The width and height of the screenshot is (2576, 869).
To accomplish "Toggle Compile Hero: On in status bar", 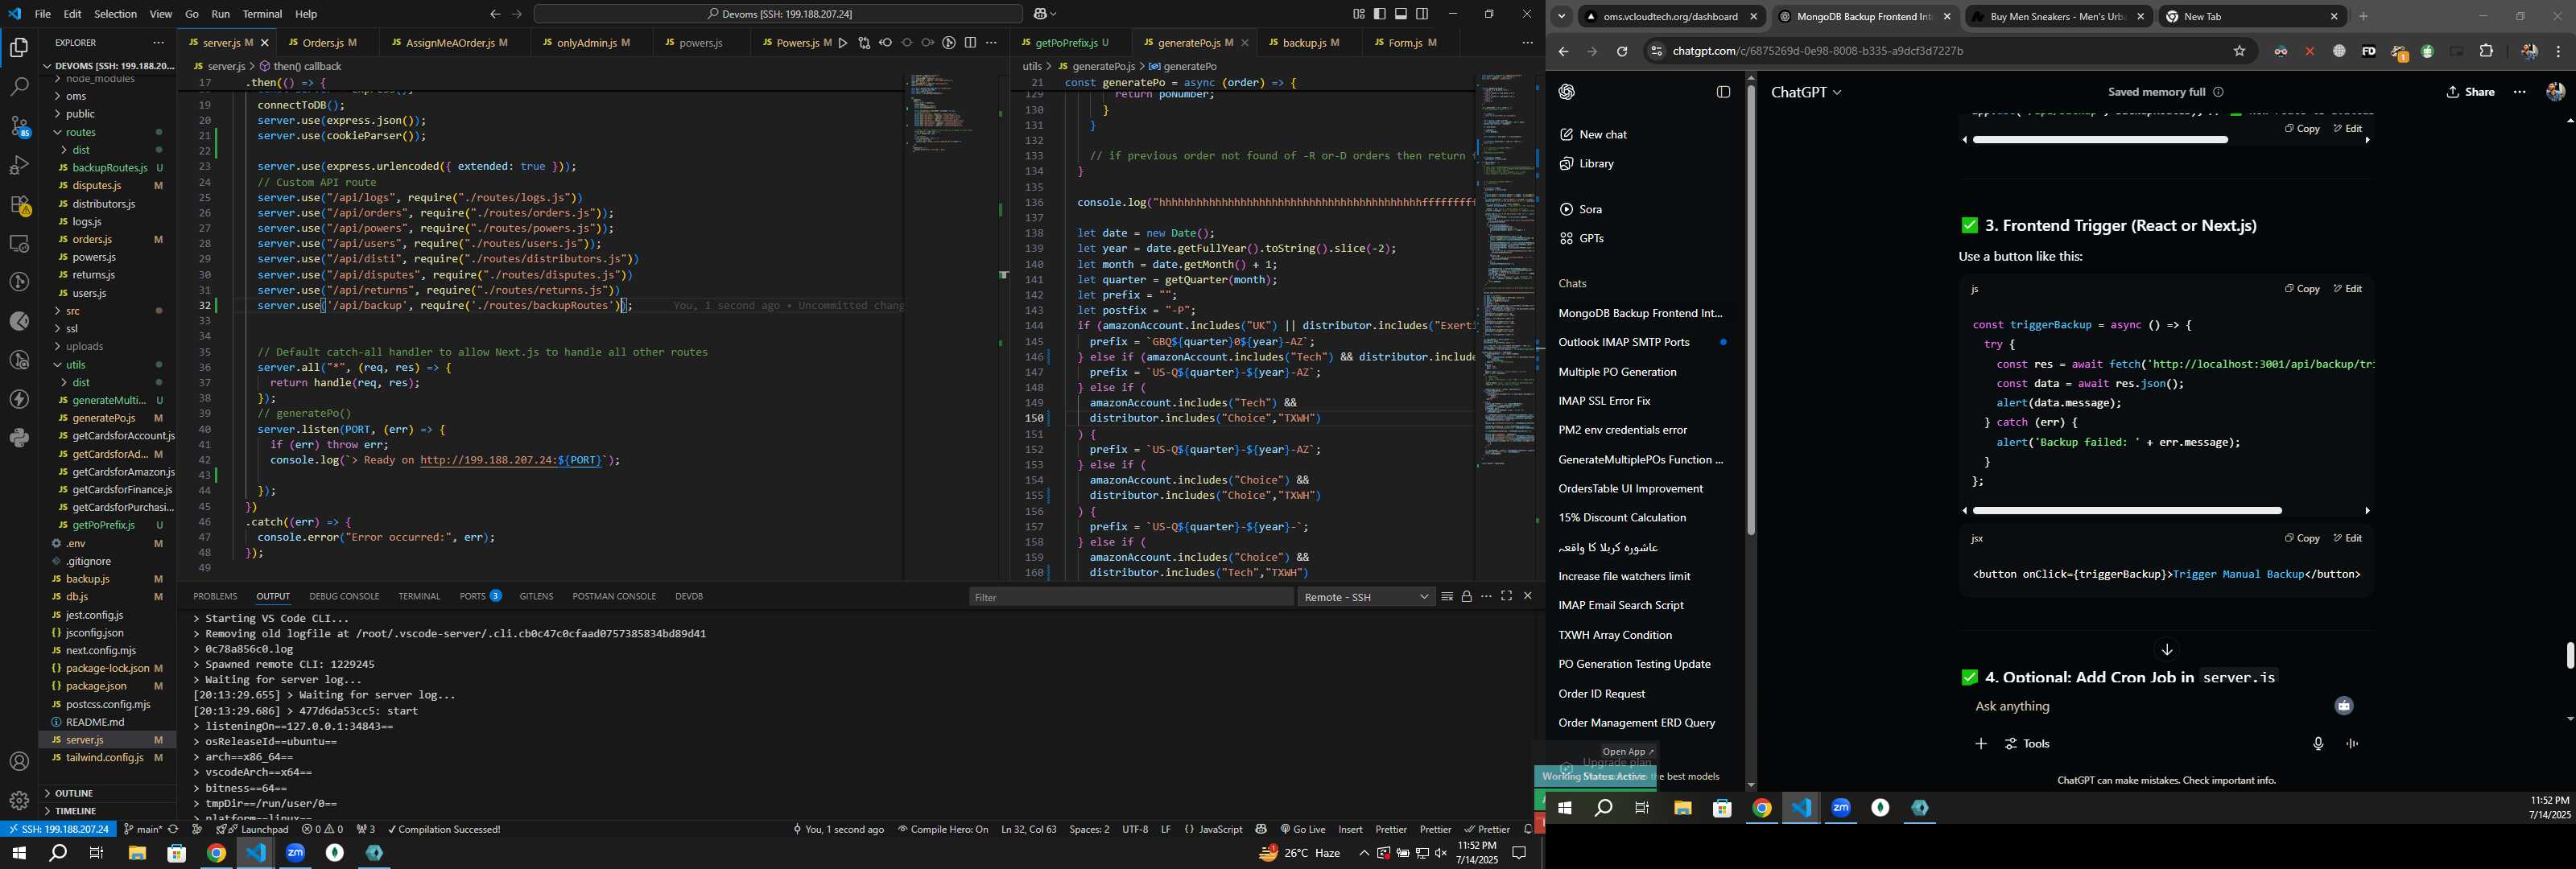I will click(x=943, y=829).
